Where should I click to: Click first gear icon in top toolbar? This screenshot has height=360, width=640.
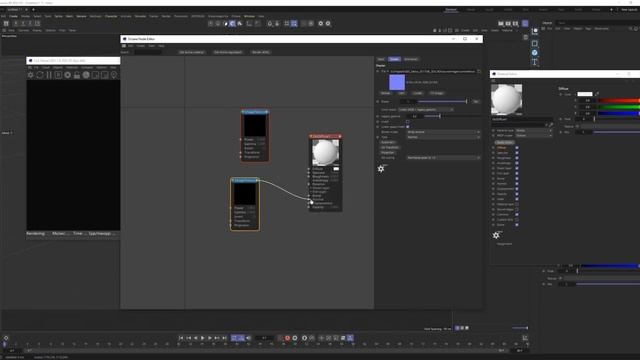pos(320,24)
